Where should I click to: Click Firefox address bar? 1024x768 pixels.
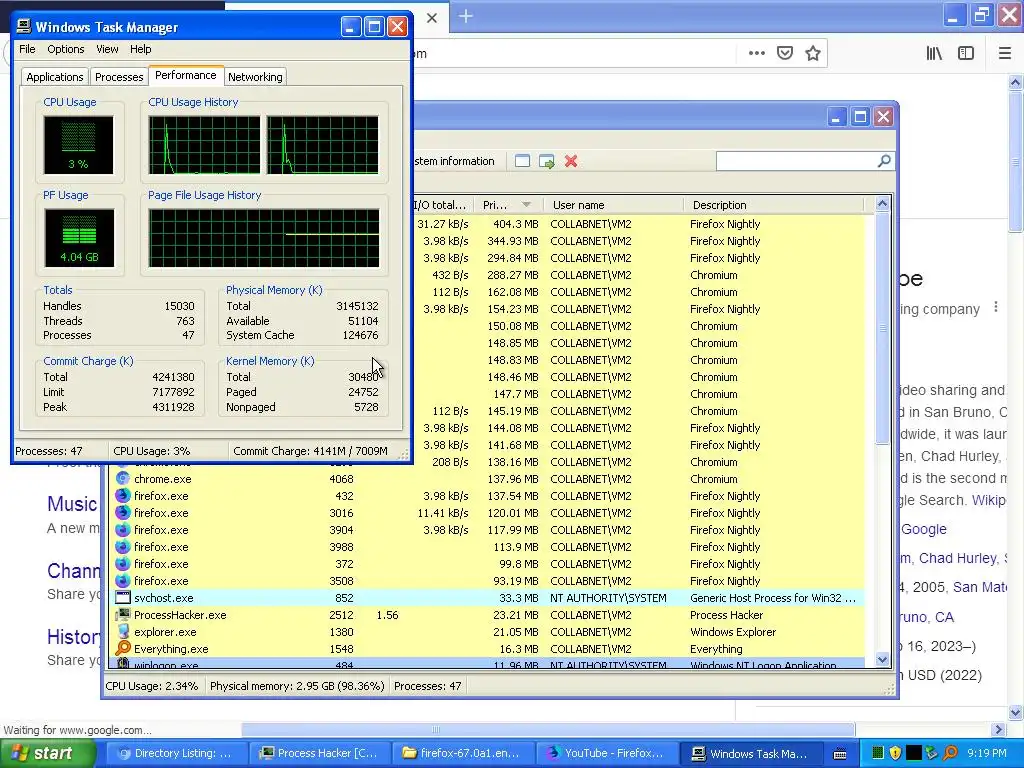575,54
